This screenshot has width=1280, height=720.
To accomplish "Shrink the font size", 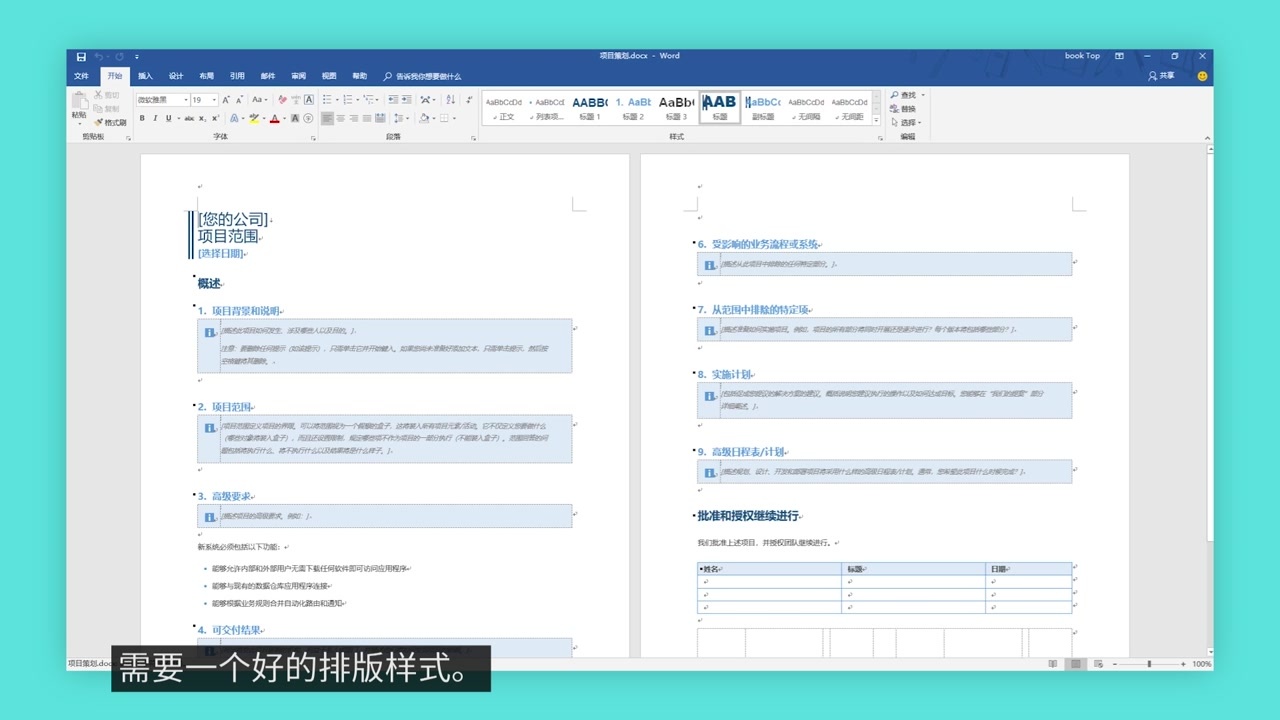I will click(239, 100).
